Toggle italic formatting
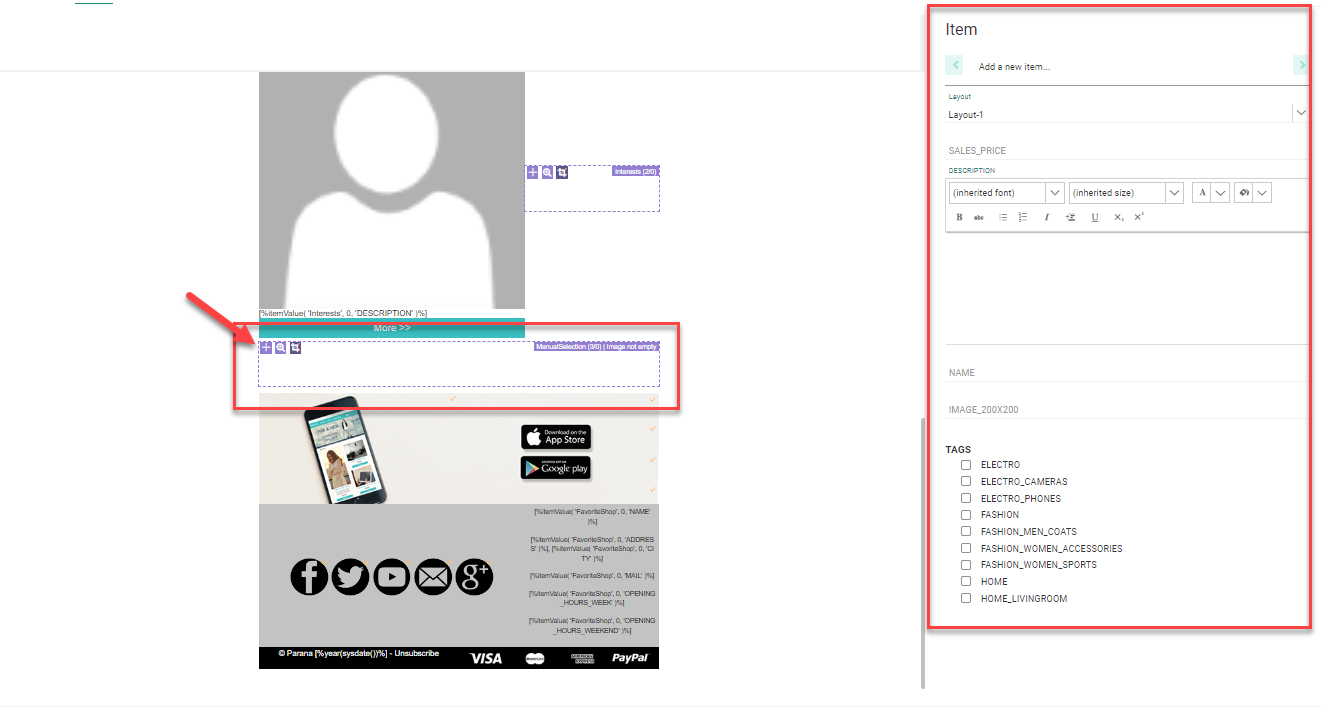 pyautogui.click(x=1047, y=217)
